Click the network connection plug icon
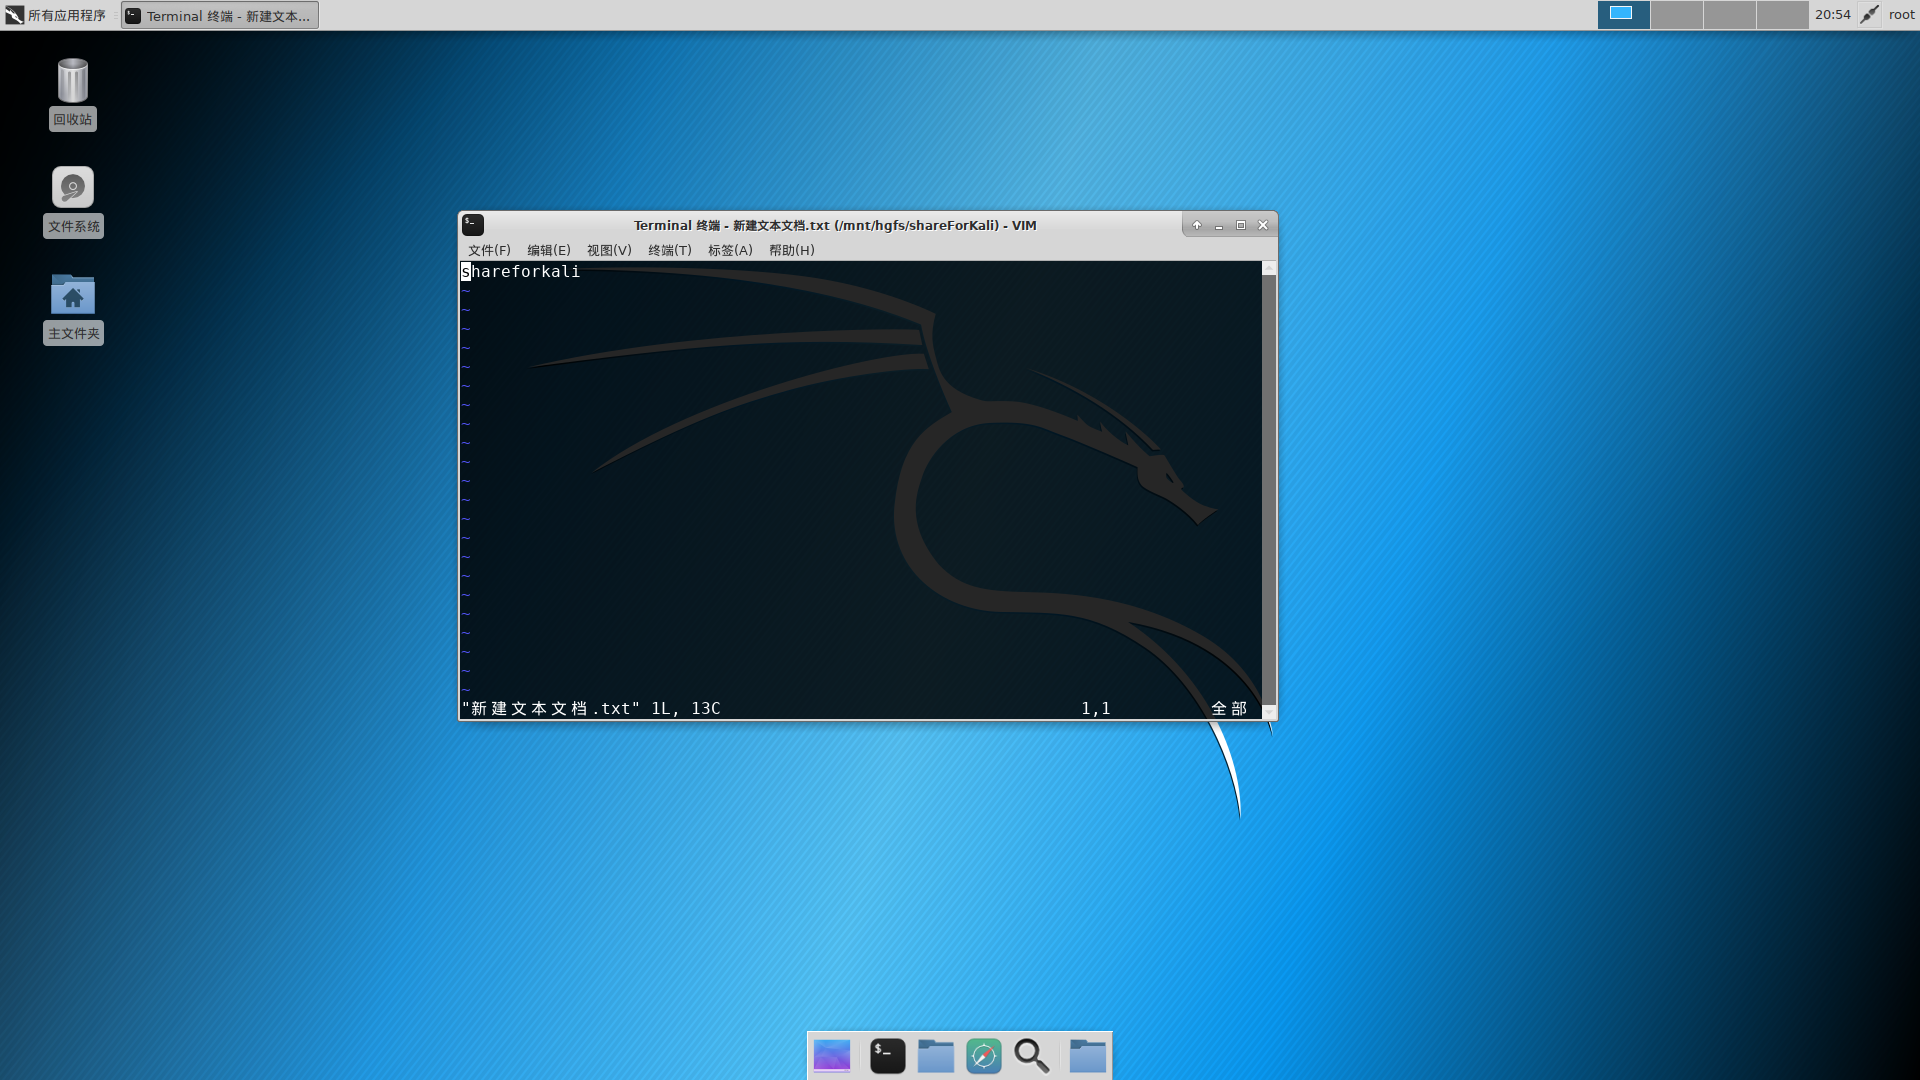The image size is (1920, 1080). coord(1869,15)
